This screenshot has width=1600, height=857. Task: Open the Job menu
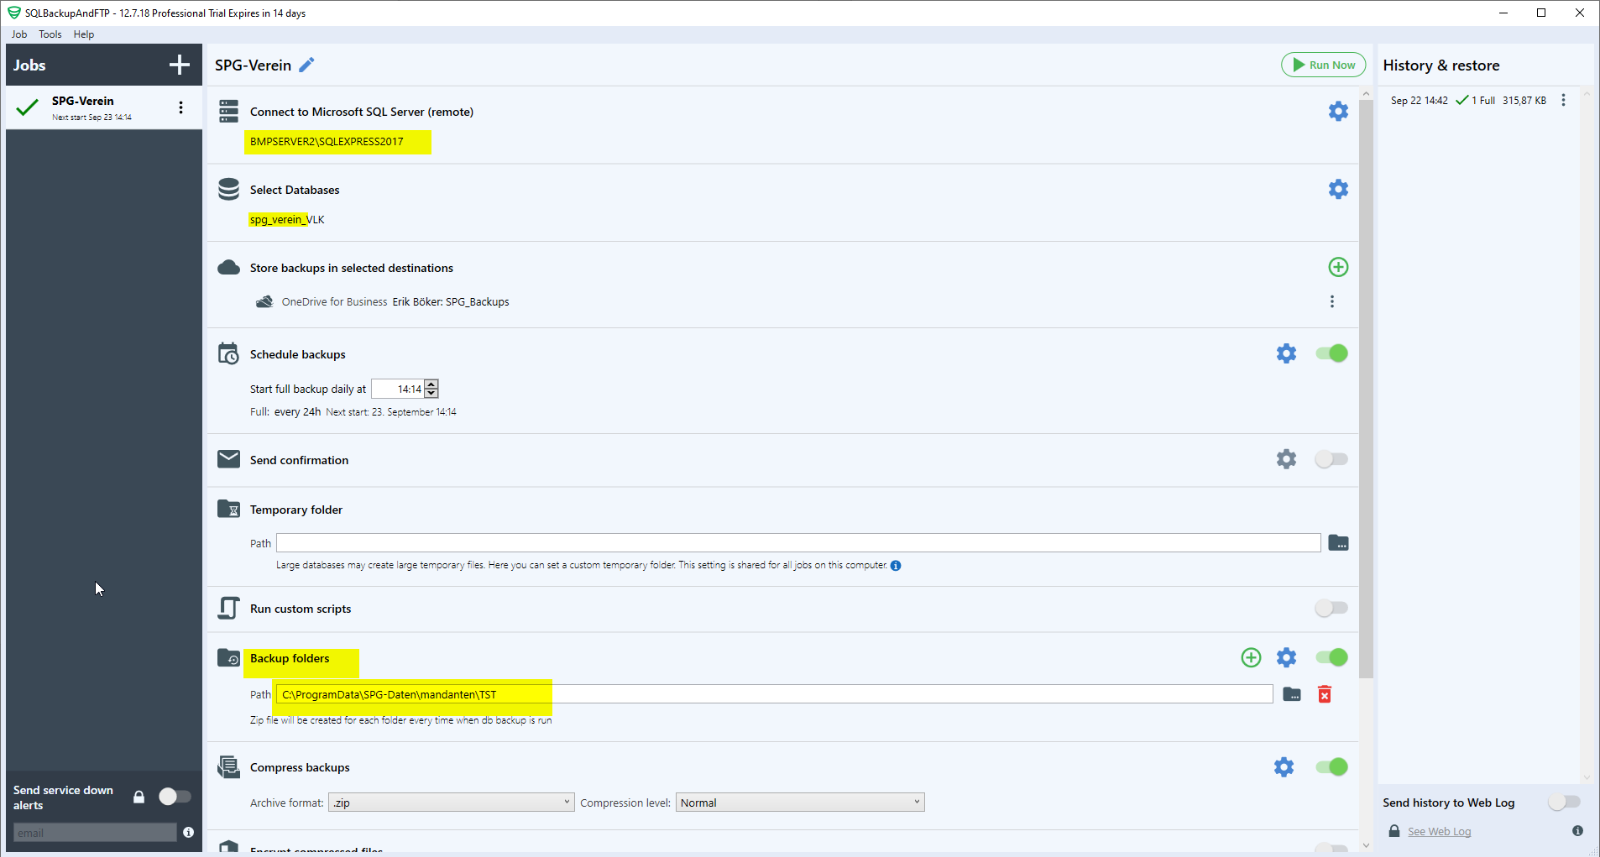pyautogui.click(x=19, y=34)
